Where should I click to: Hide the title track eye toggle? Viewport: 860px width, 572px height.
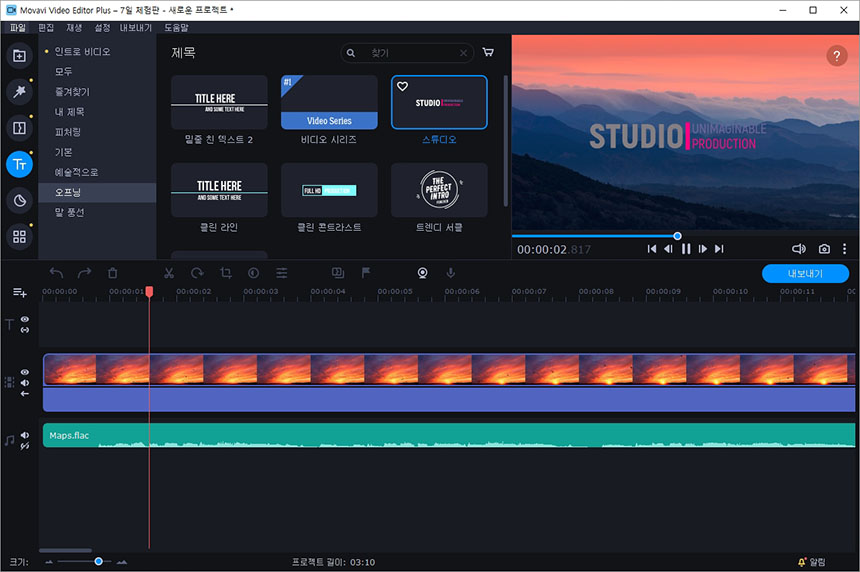(x=25, y=319)
